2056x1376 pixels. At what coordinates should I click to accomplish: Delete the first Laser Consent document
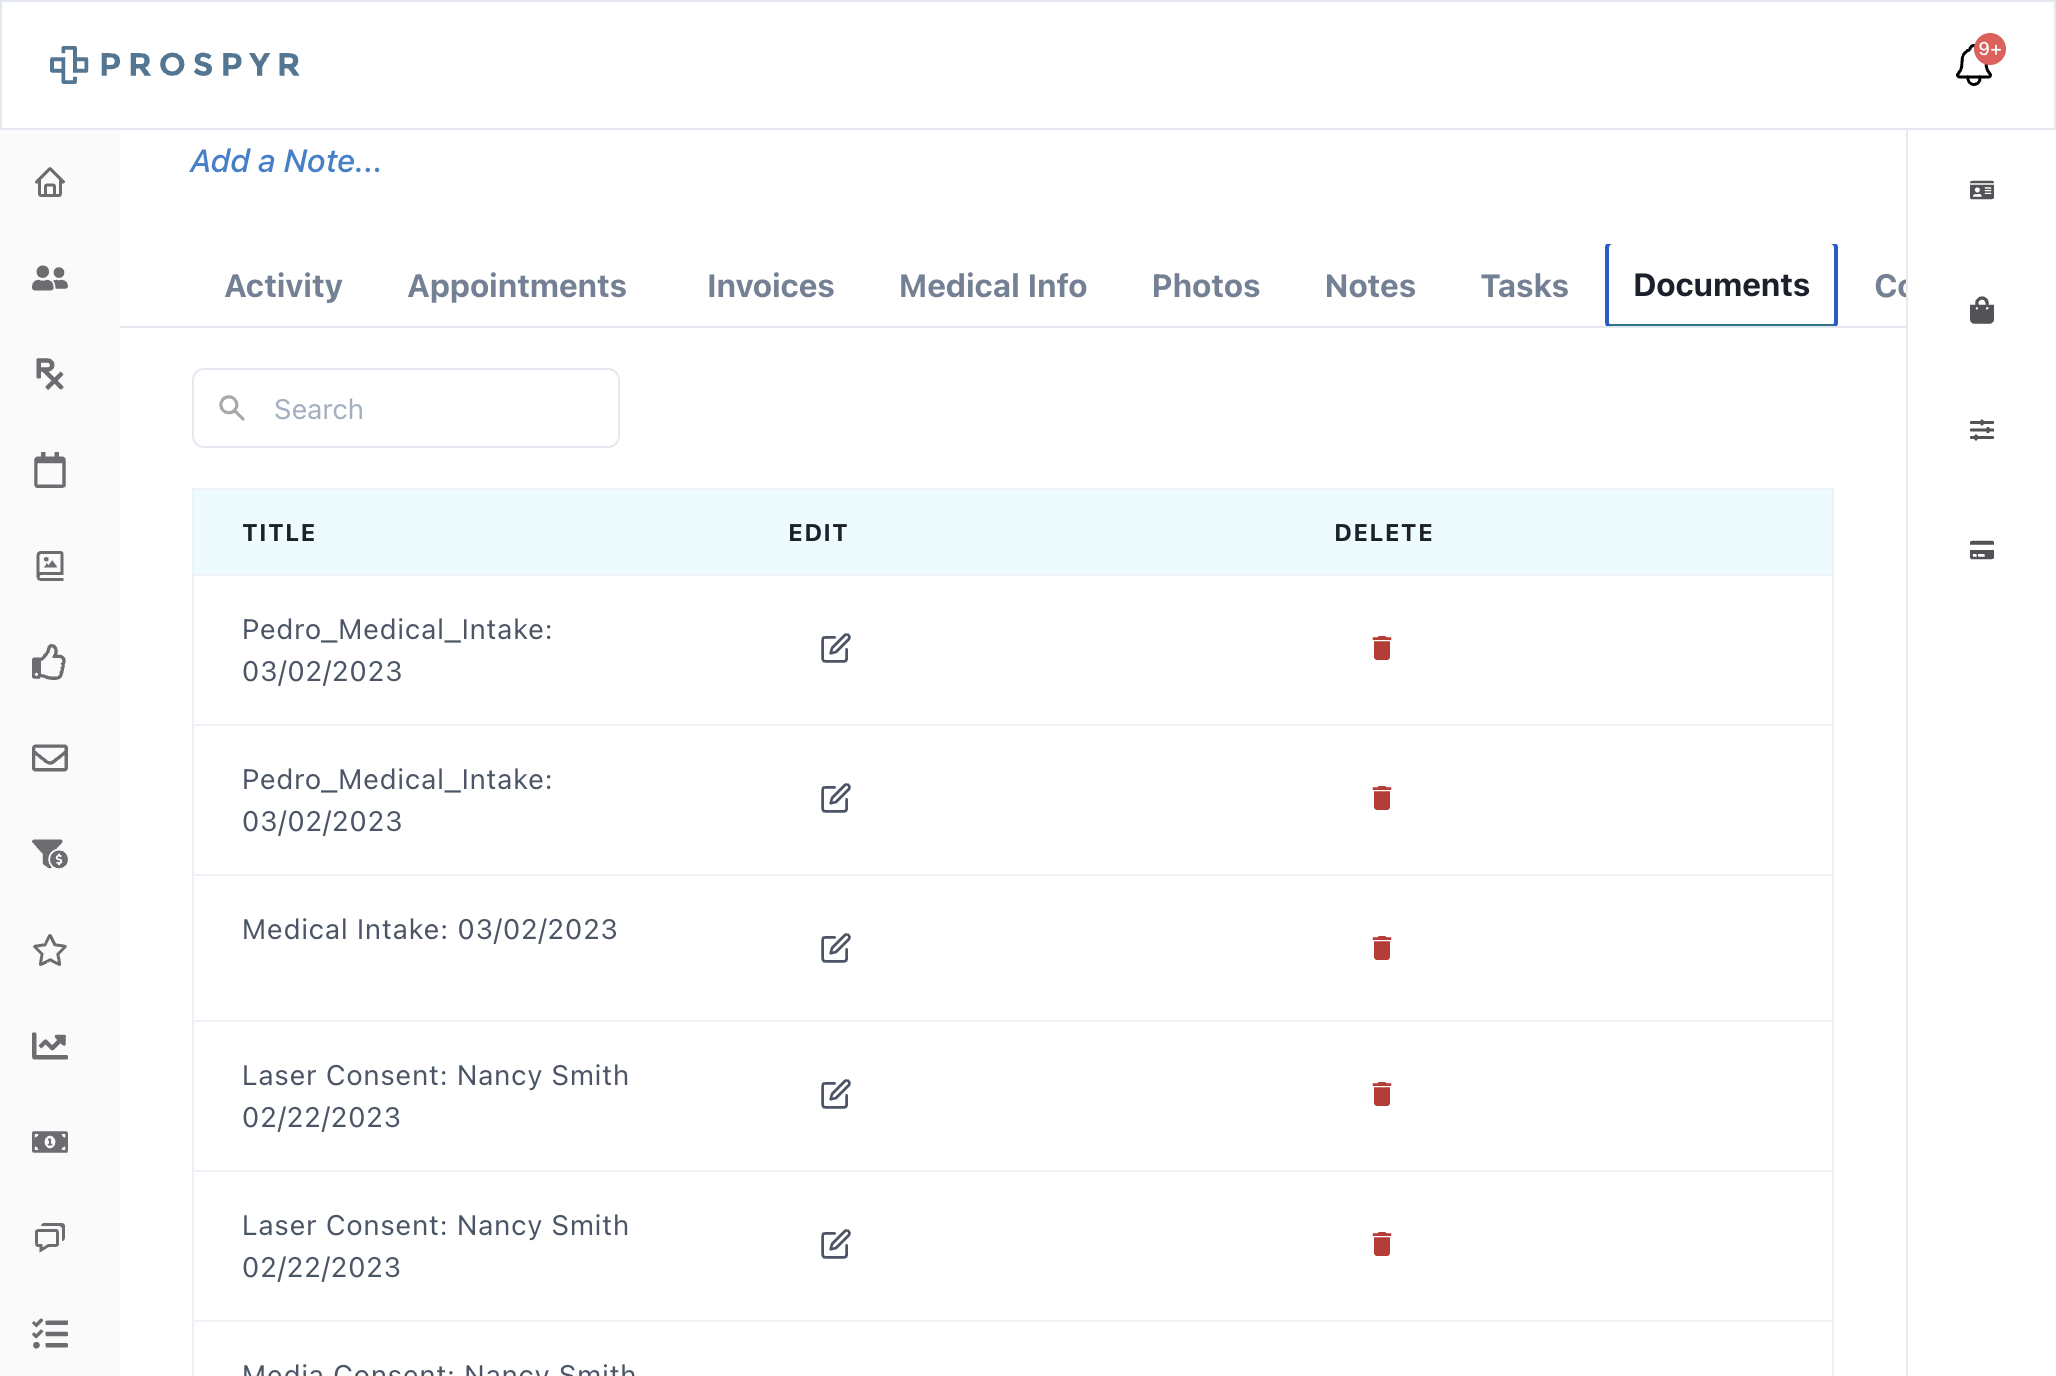(1382, 1094)
